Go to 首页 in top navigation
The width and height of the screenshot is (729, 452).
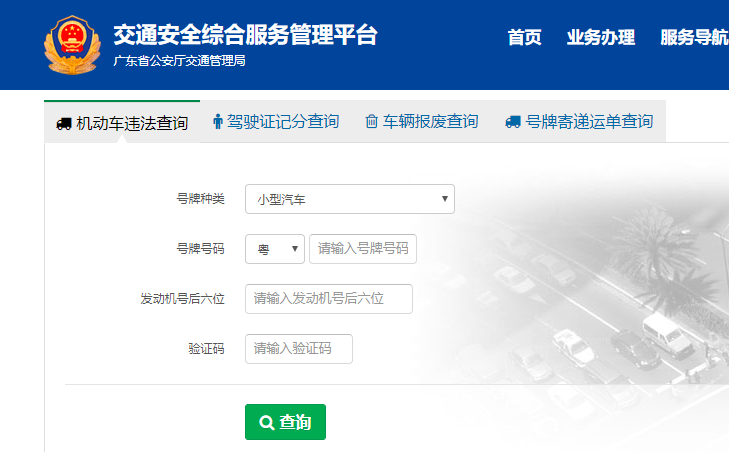click(524, 37)
